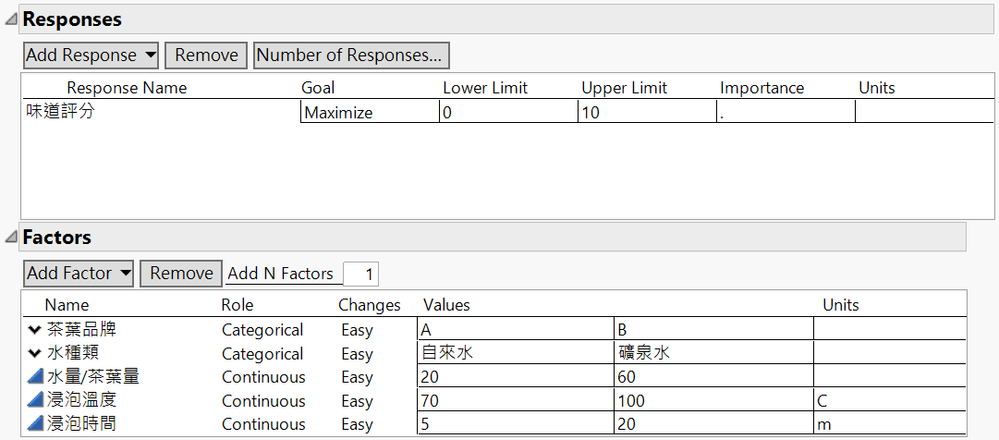Collapse the Responses section disclosure triangle
The image size is (999, 440).
[10, 20]
